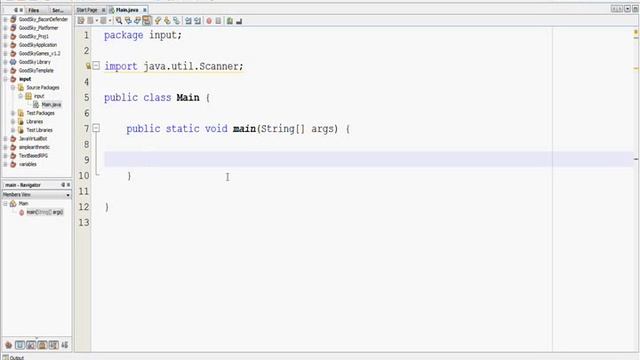Select the TextBasedRPG project
This screenshot has width=640, height=360.
click(x=33, y=156)
